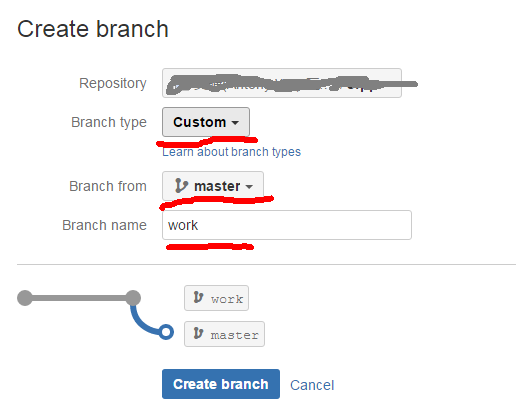Click the caret arrow next to Custom
Image resolution: width=516 pixels, height=414 pixels.
[235, 123]
